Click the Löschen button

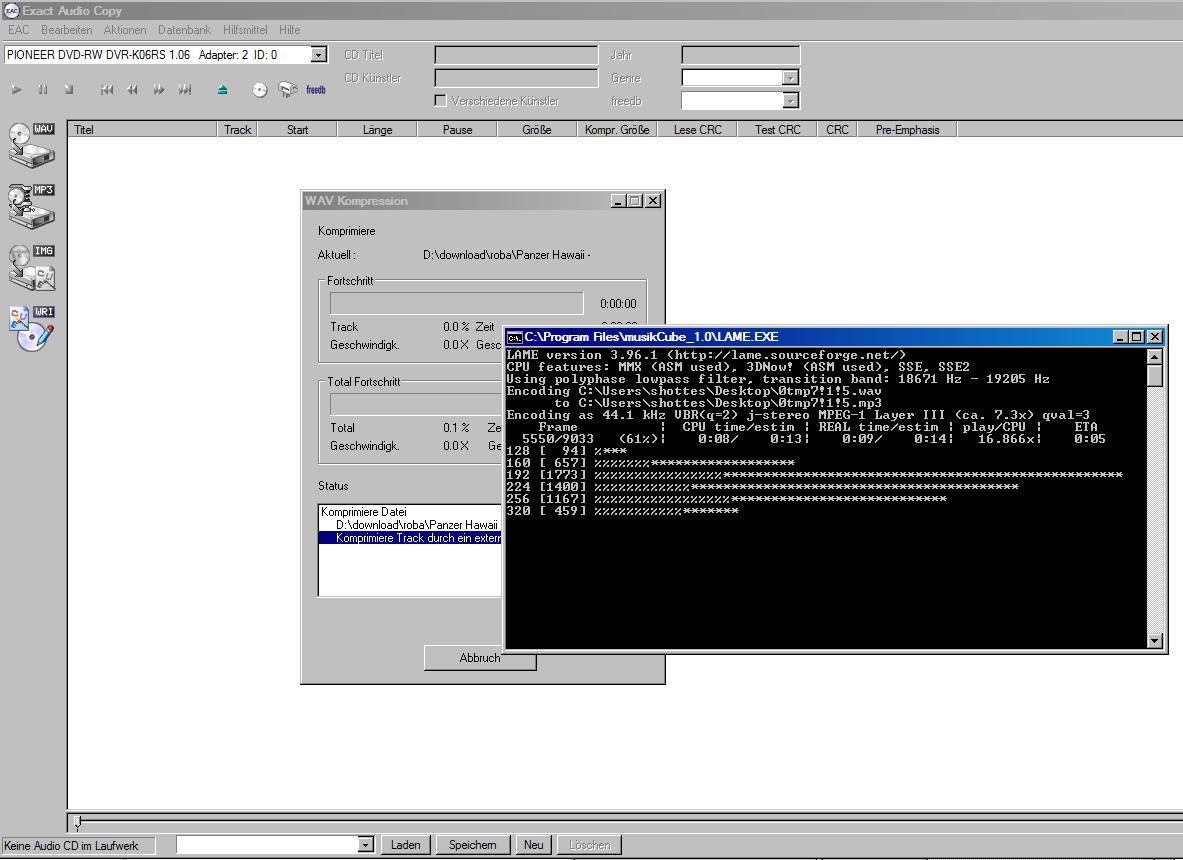589,845
